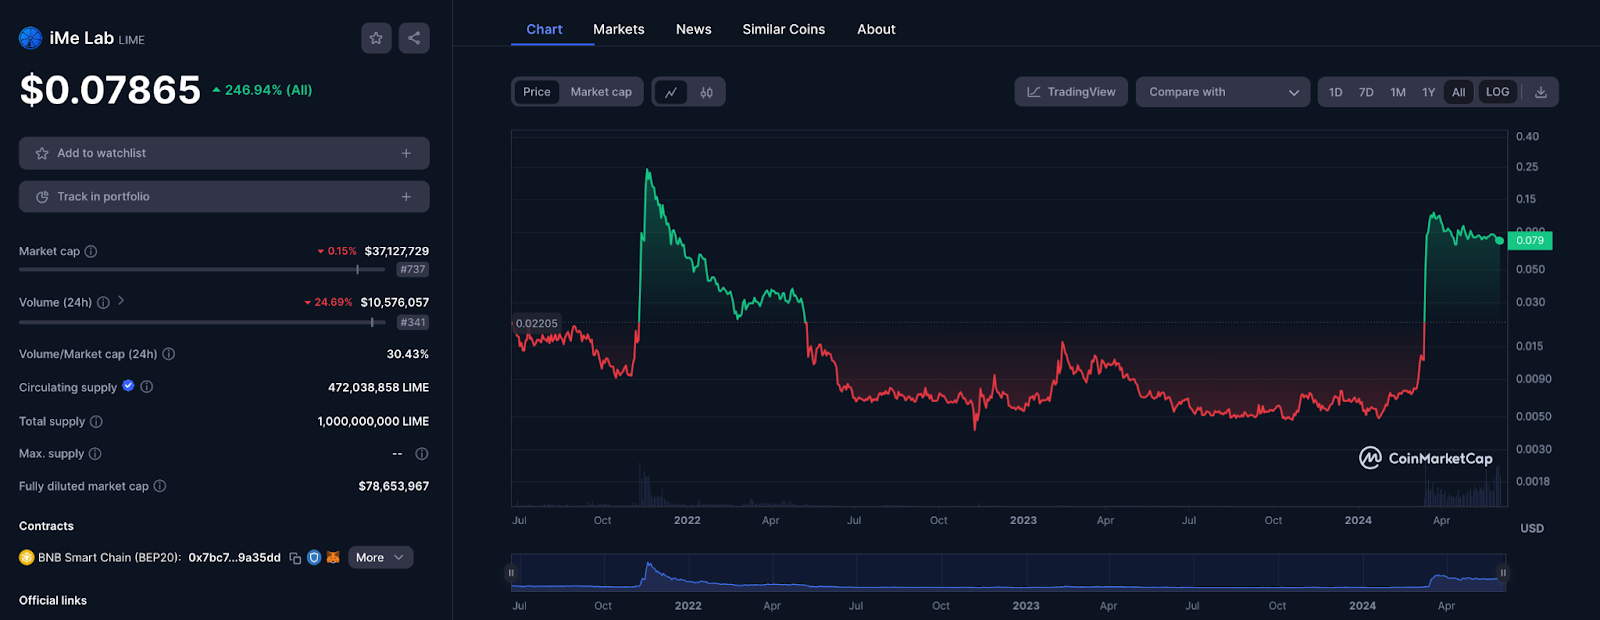The width and height of the screenshot is (1600, 620).
Task: Click the 246.94% (All) price change
Action: [x=262, y=90]
